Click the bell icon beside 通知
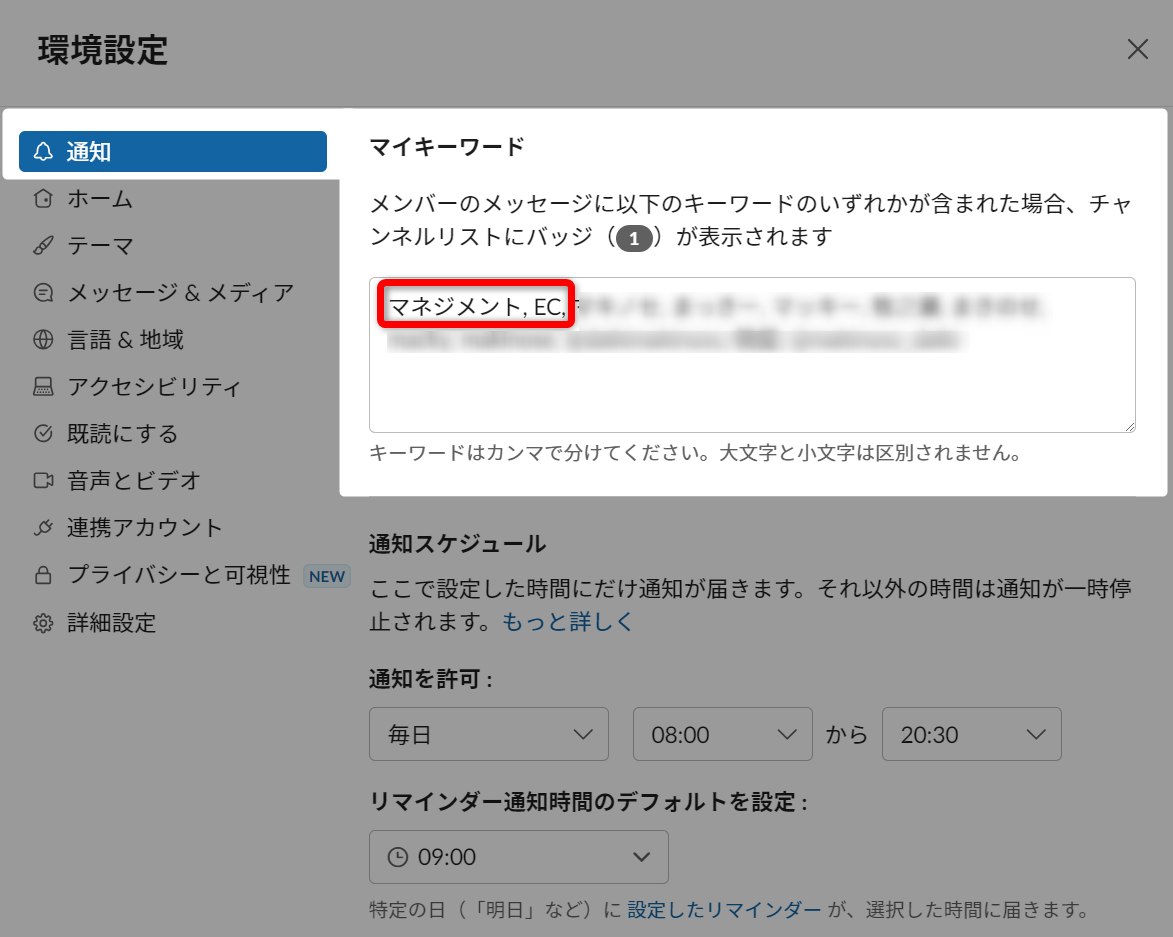Image resolution: width=1173 pixels, height=937 pixels. [43, 152]
